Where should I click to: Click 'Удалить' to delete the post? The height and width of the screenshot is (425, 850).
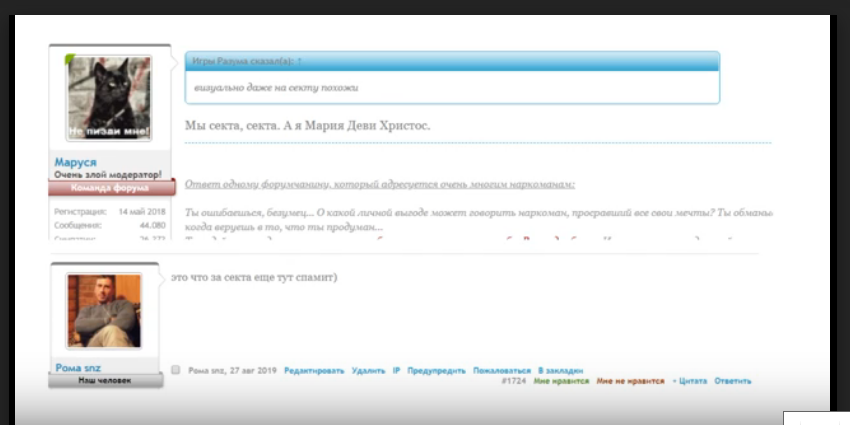point(367,370)
